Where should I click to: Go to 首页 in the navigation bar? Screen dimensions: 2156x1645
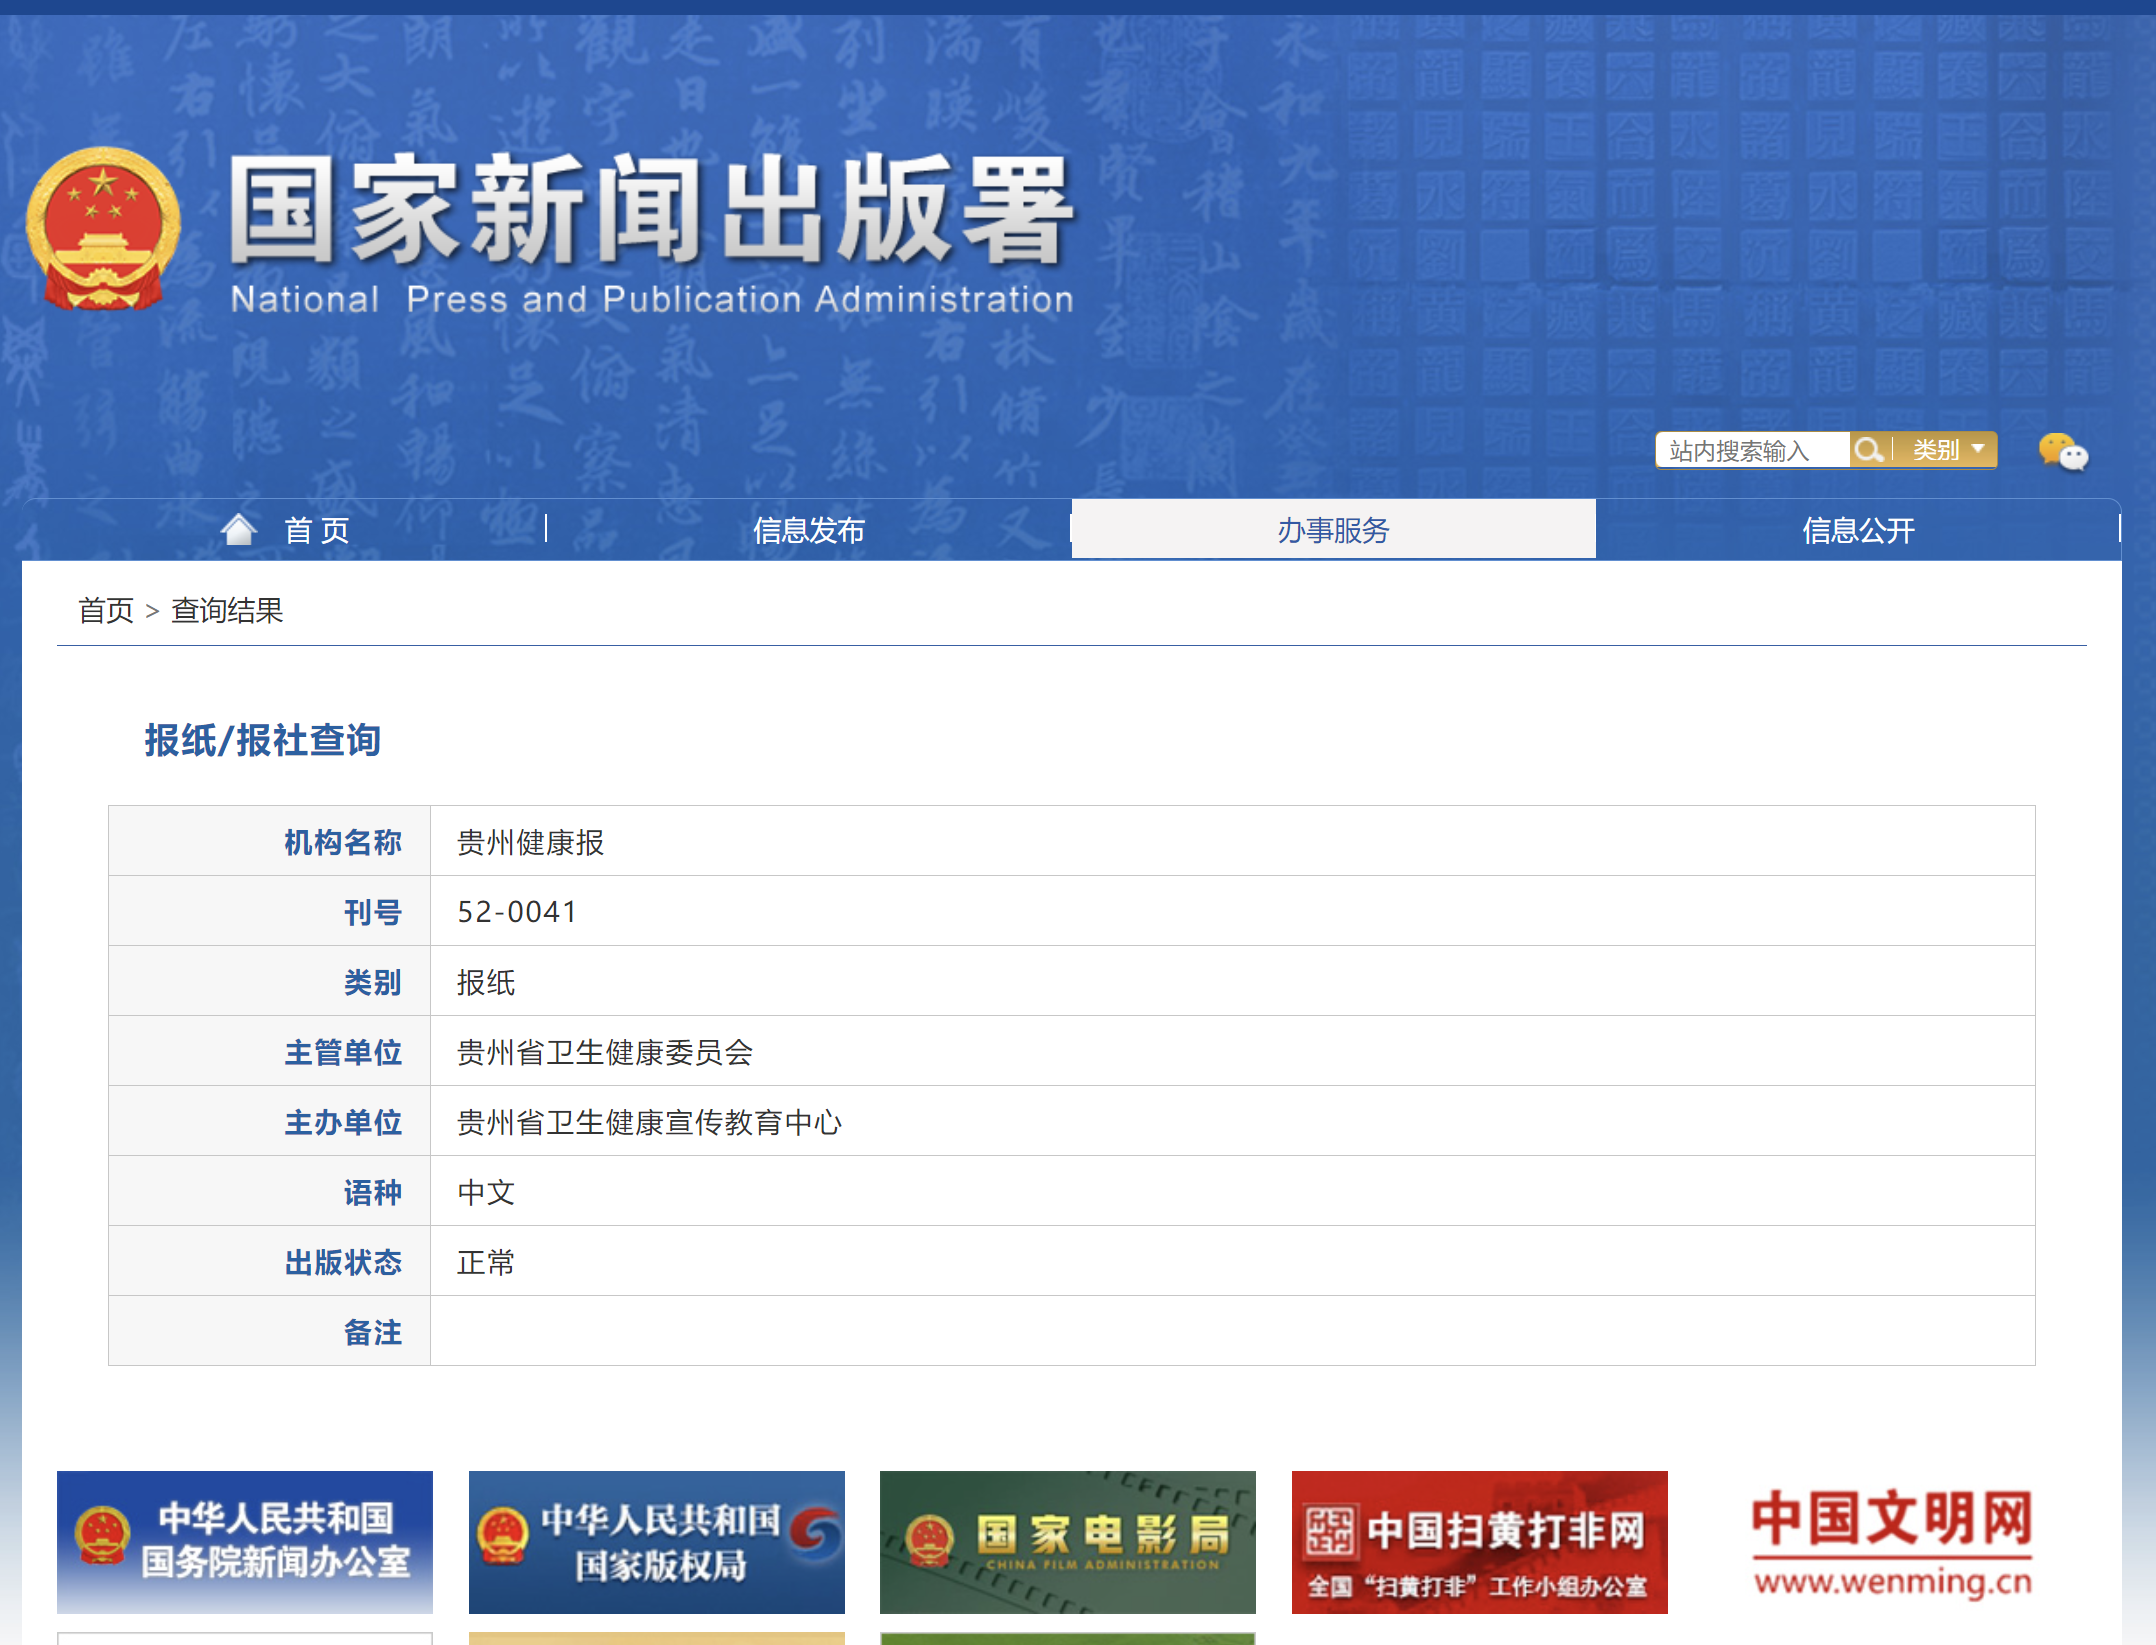pyautogui.click(x=316, y=530)
